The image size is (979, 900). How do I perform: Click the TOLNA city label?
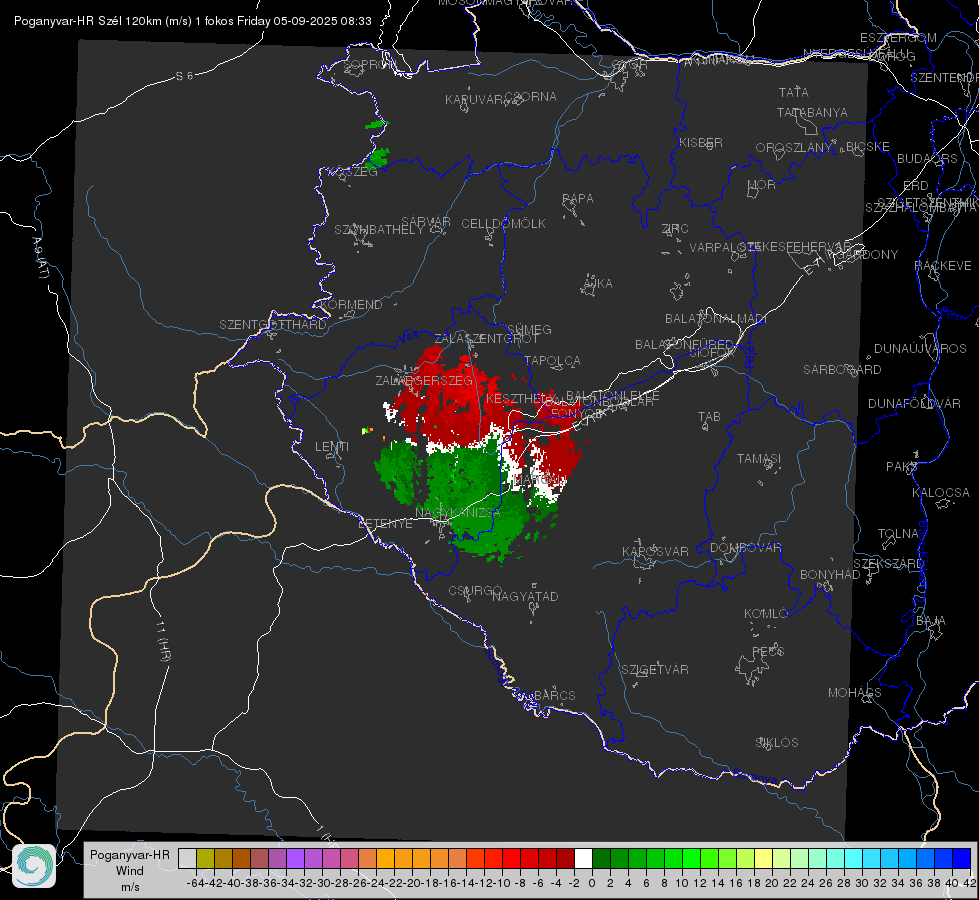coord(899,533)
